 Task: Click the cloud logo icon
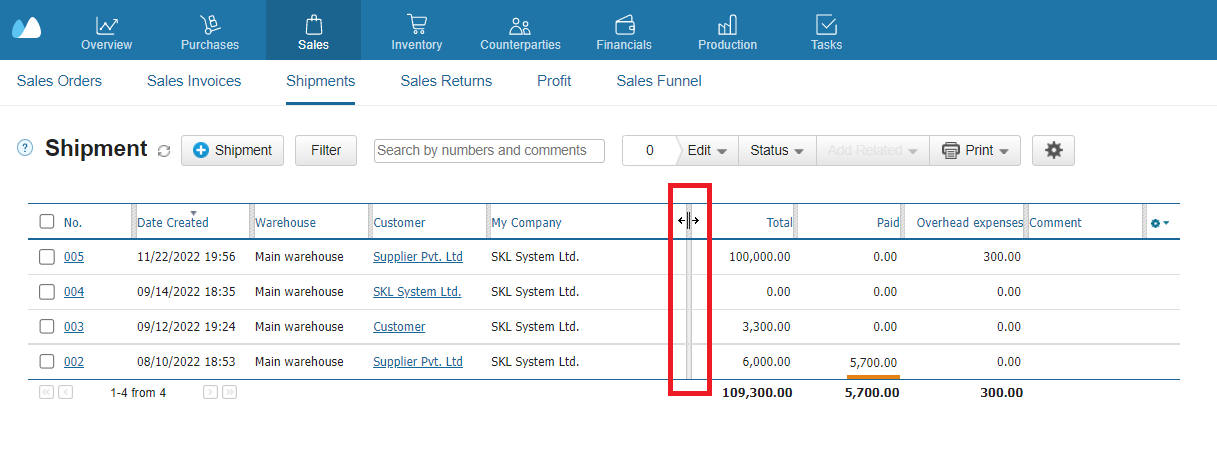[27, 27]
